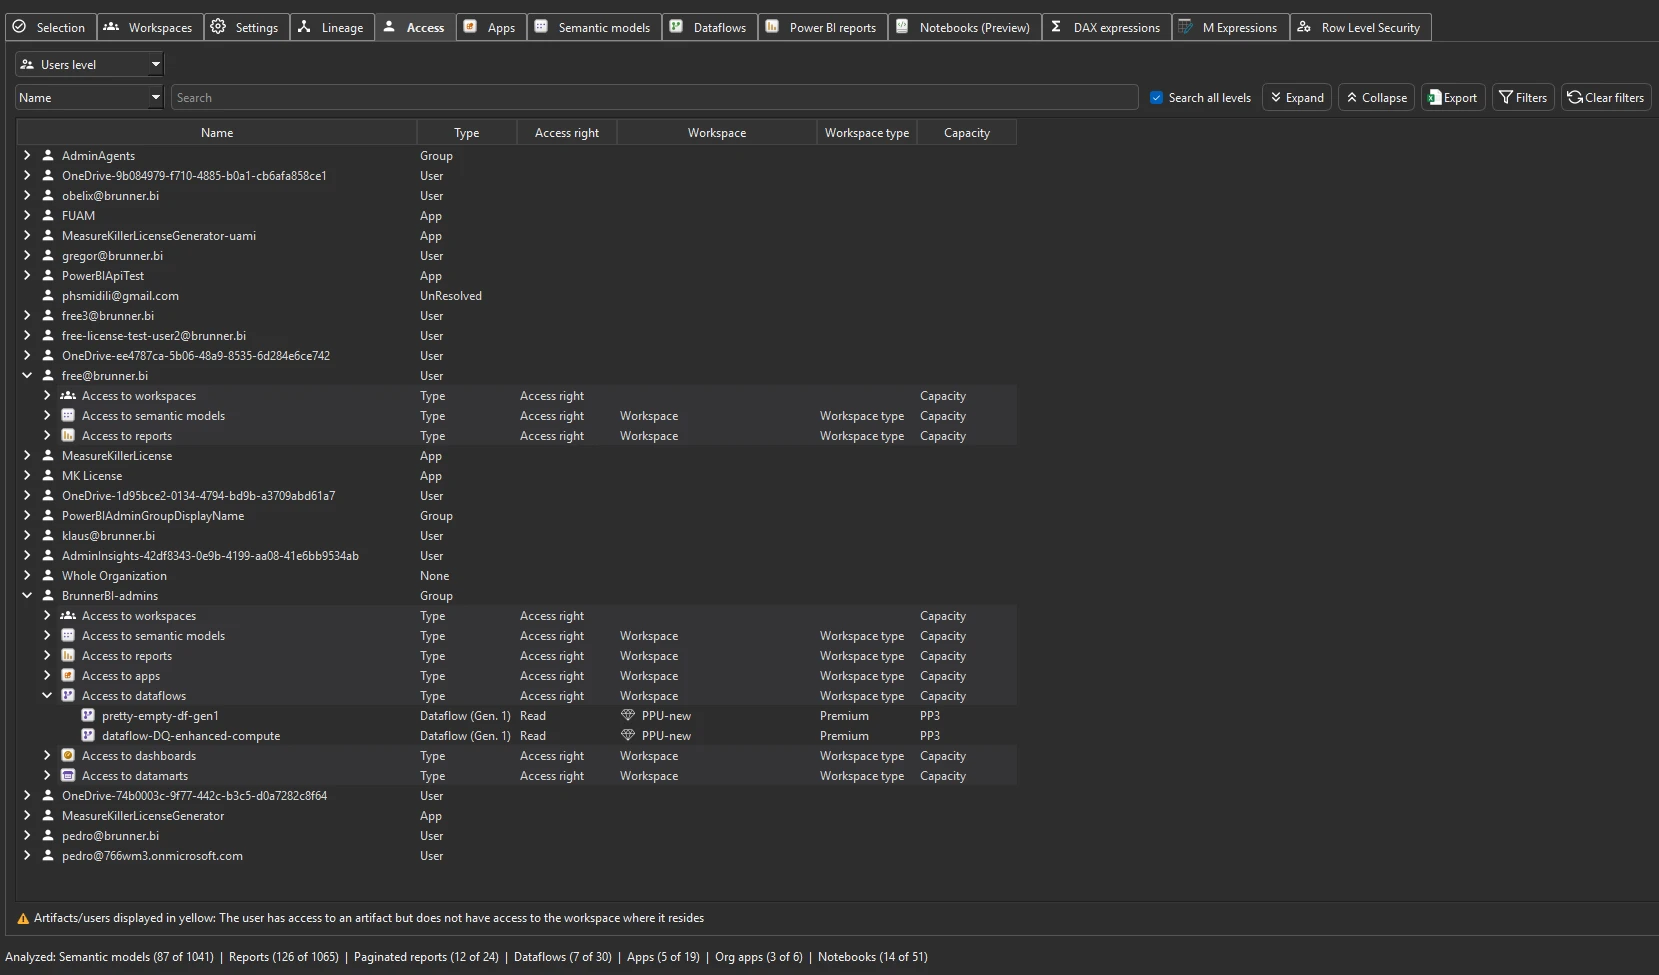The width and height of the screenshot is (1659, 975).
Task: Expand the obelix@brunner.bi user row
Action: pos(27,195)
